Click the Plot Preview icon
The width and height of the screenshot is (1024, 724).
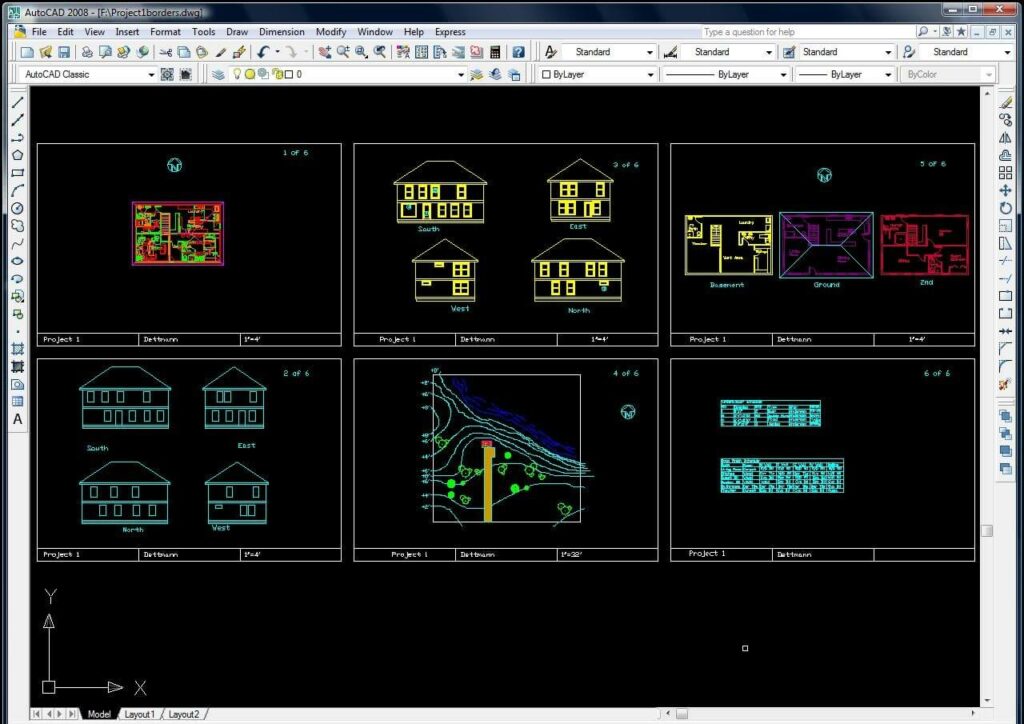pos(105,52)
